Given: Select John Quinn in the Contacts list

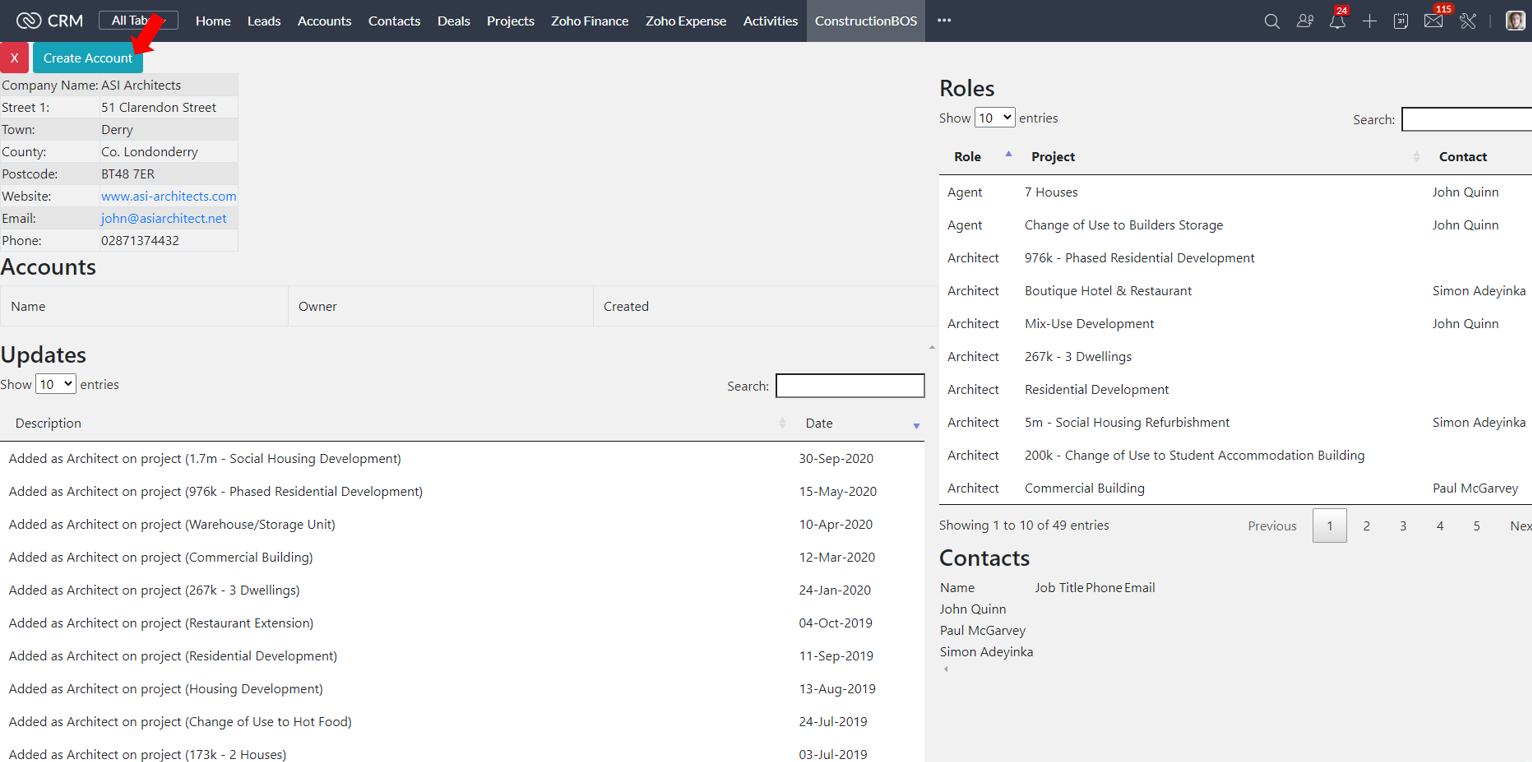Looking at the screenshot, I should point(973,609).
